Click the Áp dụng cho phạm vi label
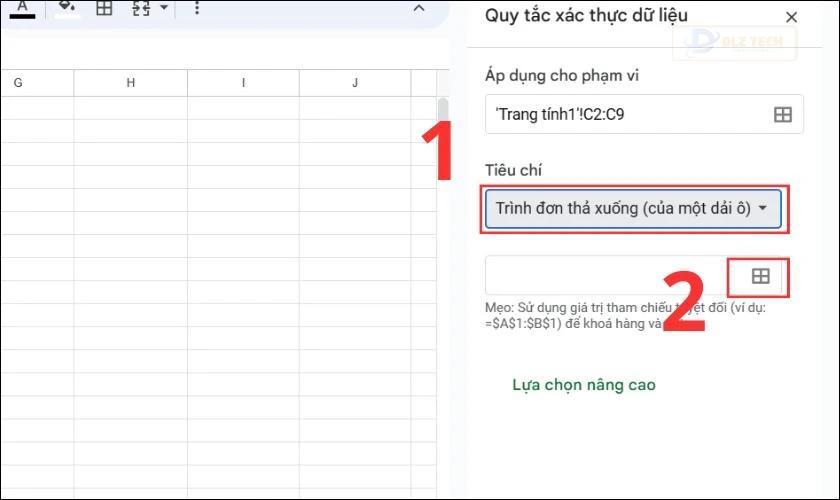This screenshot has width=840, height=500. 561,76
